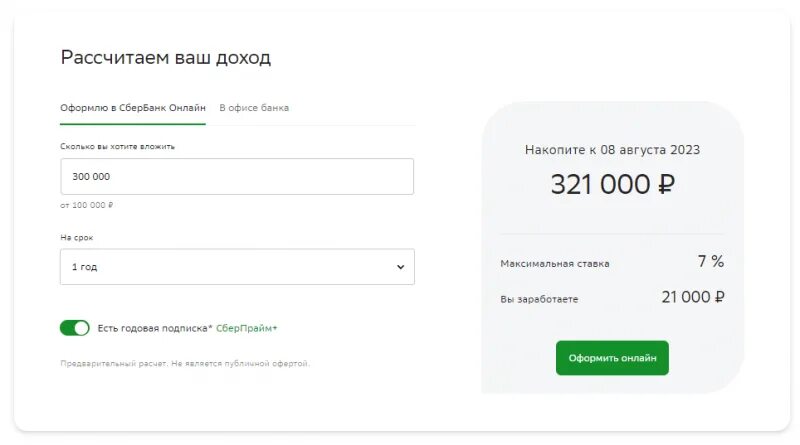
Task: Click the «Сколько вы хотите вложить» label
Action: (117, 147)
